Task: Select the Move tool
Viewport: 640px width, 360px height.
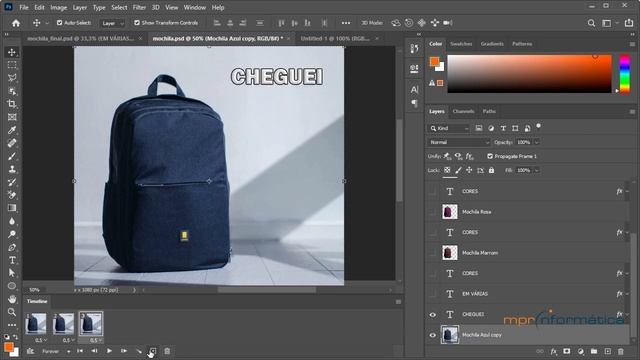Action: [x=12, y=52]
